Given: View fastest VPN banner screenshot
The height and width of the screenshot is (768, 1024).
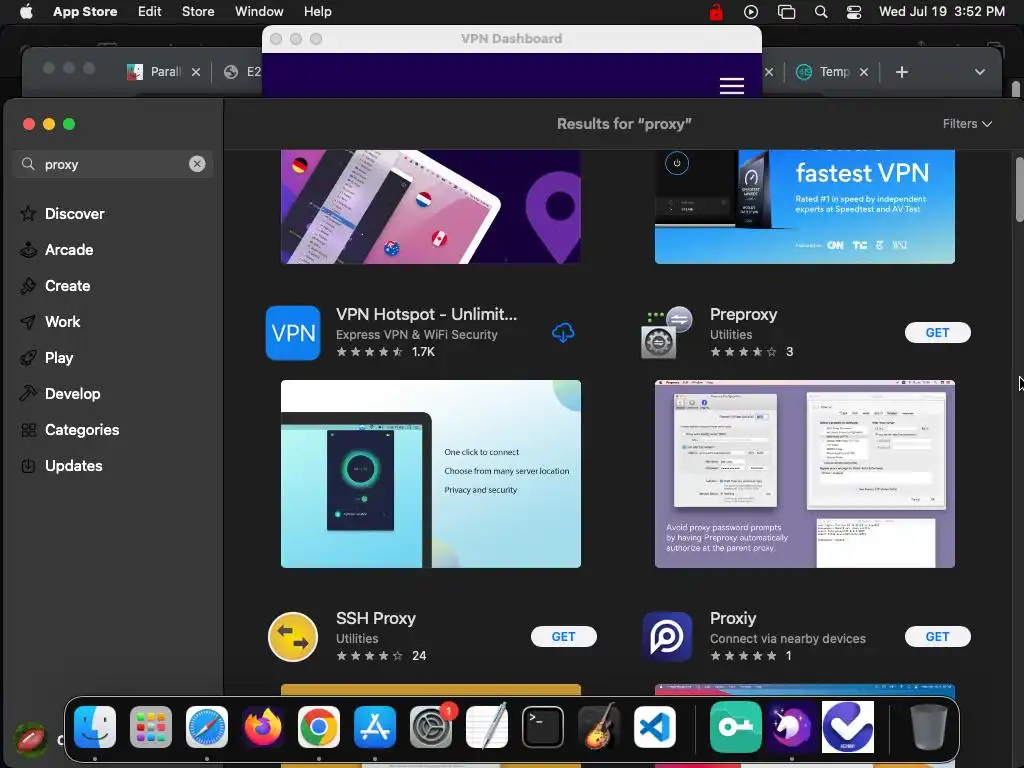Looking at the screenshot, I should (805, 206).
